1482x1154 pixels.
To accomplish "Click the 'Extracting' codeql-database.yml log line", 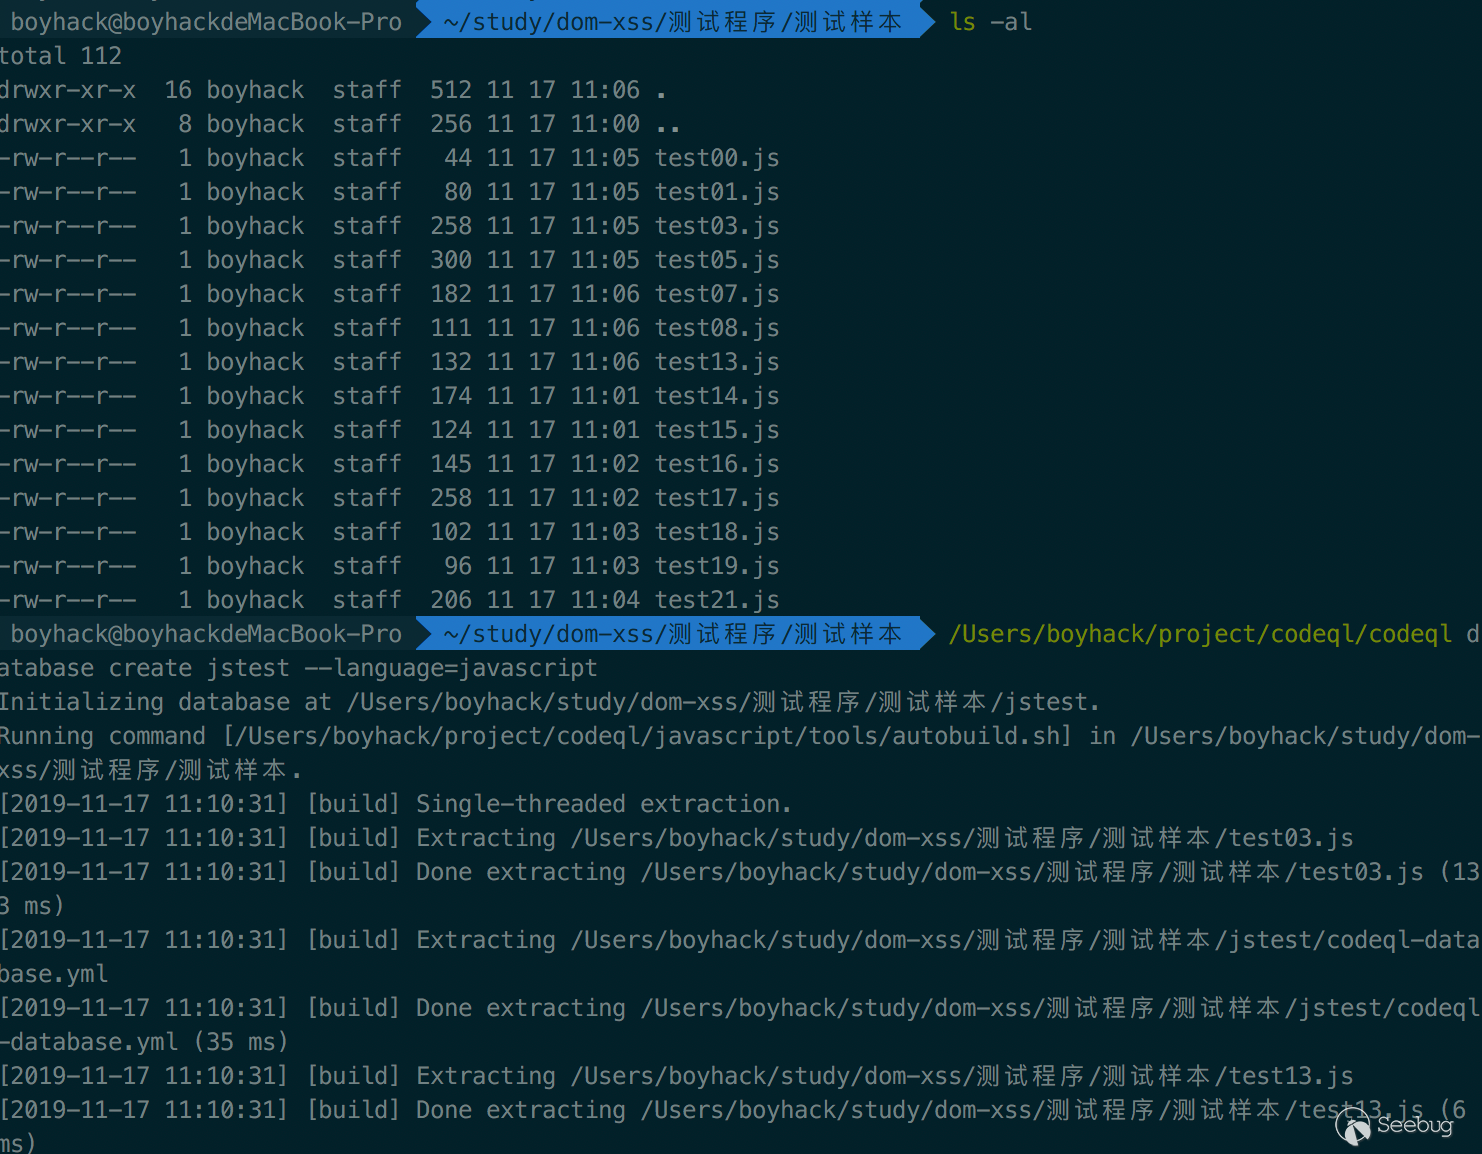I will click(x=740, y=957).
